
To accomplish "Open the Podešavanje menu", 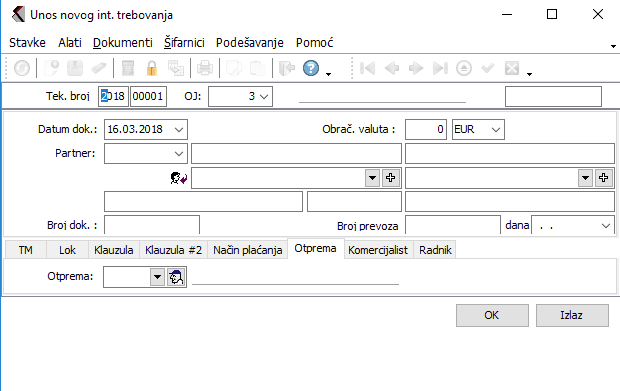I will (x=250, y=43).
